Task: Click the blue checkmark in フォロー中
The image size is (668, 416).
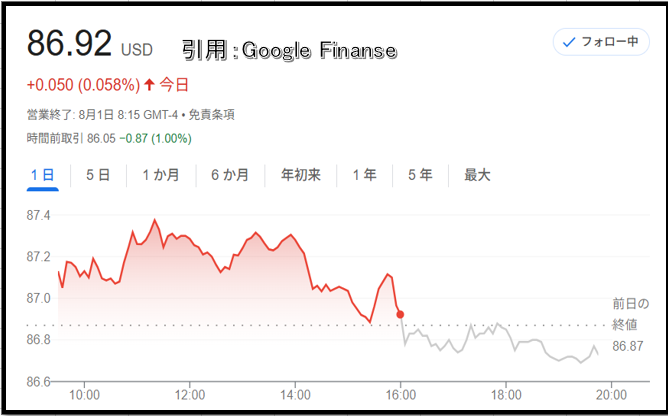Action: [569, 42]
